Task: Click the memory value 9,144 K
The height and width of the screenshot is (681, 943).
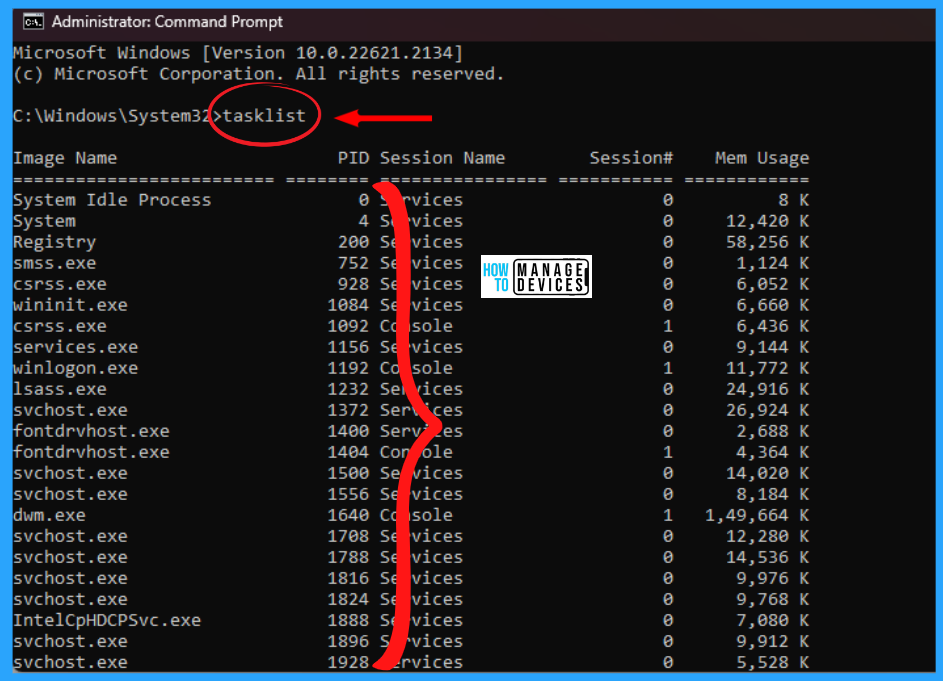Action: click(773, 348)
